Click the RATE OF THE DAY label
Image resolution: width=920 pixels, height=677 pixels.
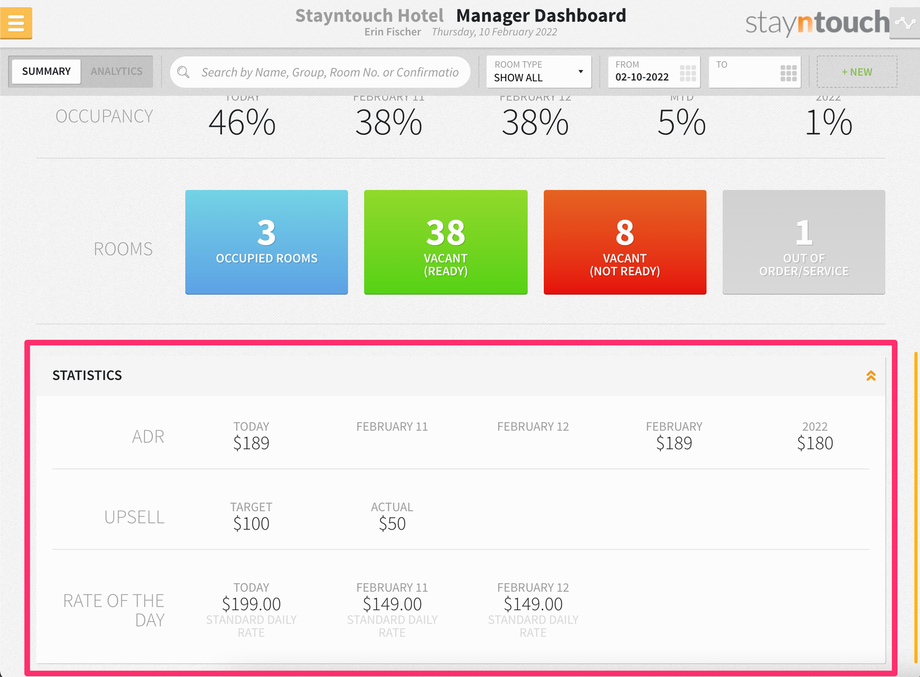coord(114,610)
